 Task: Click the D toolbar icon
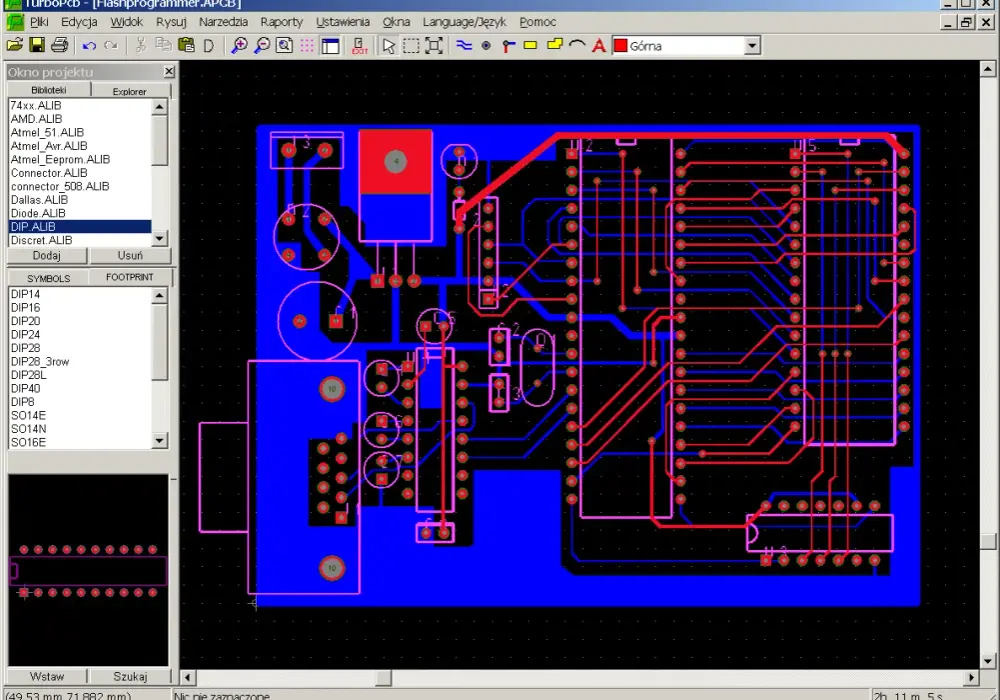point(209,46)
